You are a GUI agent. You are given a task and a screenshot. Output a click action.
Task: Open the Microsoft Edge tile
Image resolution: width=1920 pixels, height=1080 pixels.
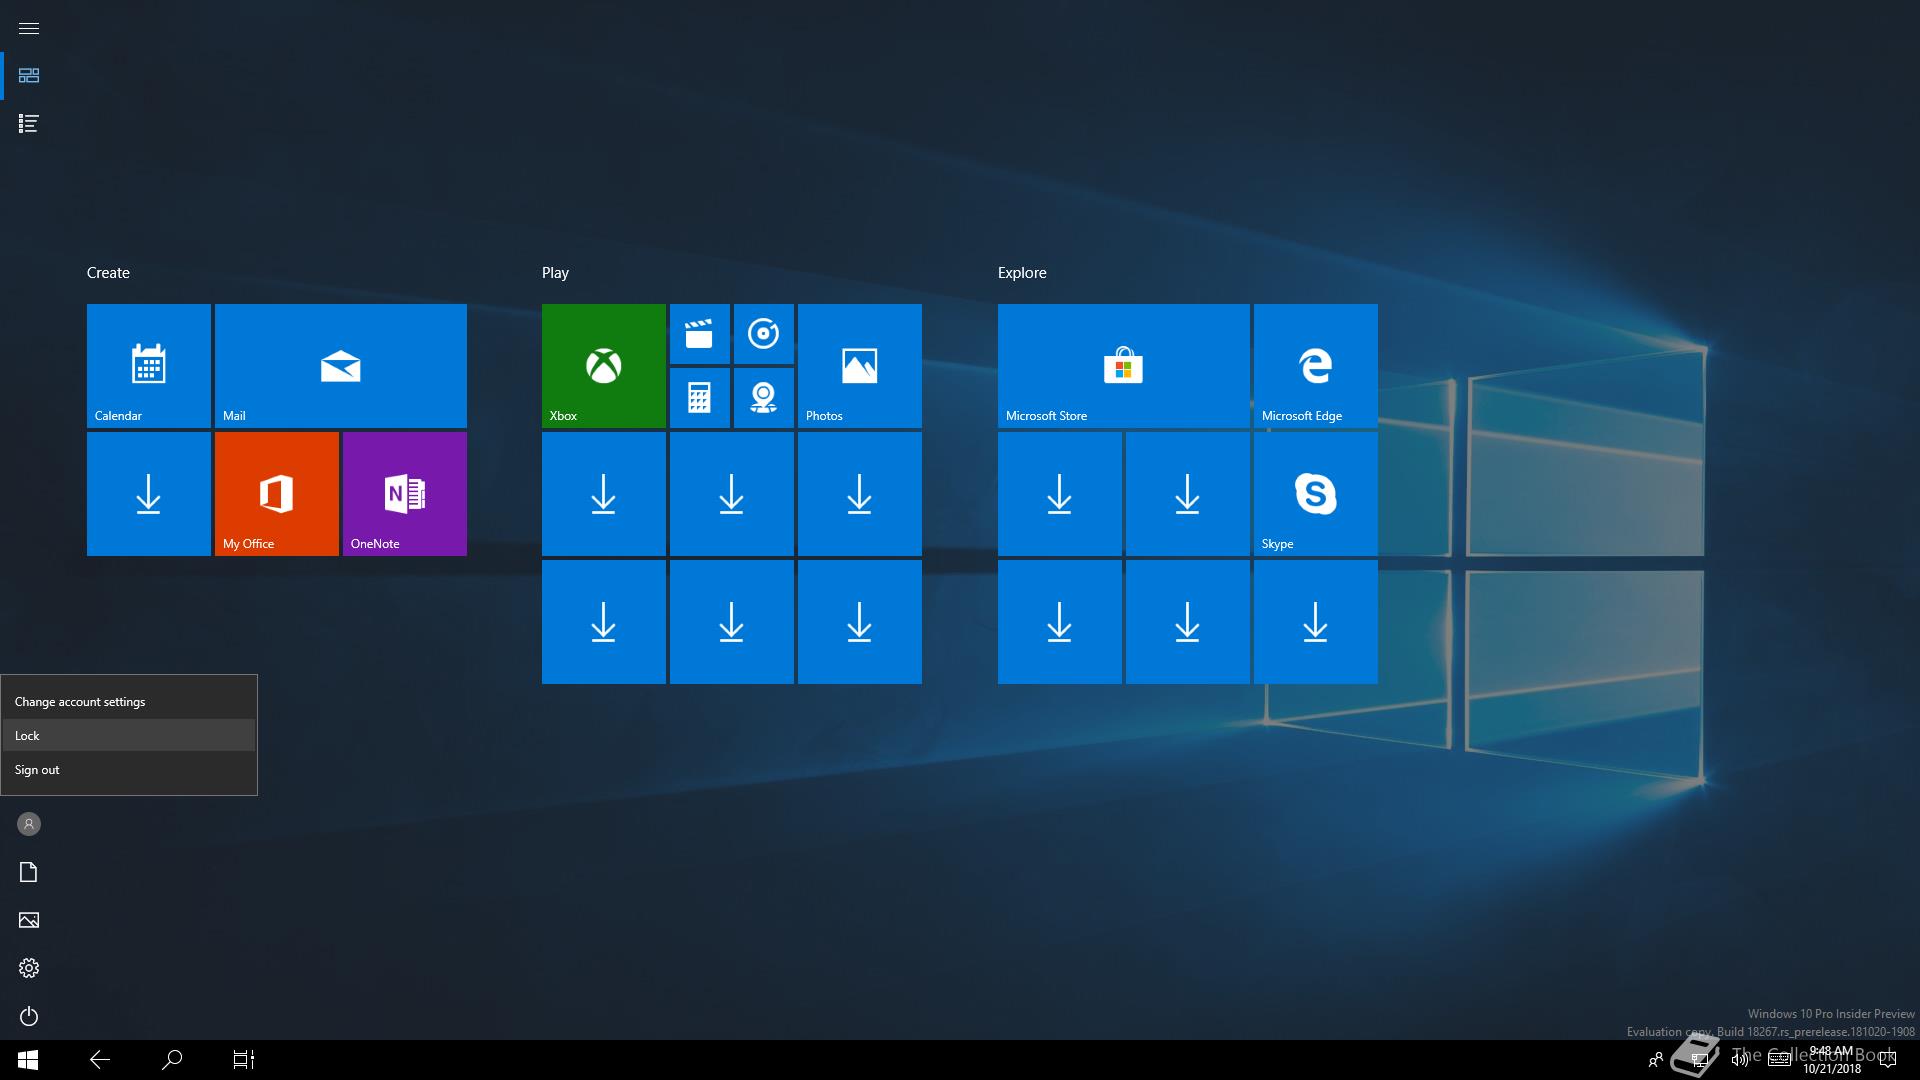[x=1316, y=366]
